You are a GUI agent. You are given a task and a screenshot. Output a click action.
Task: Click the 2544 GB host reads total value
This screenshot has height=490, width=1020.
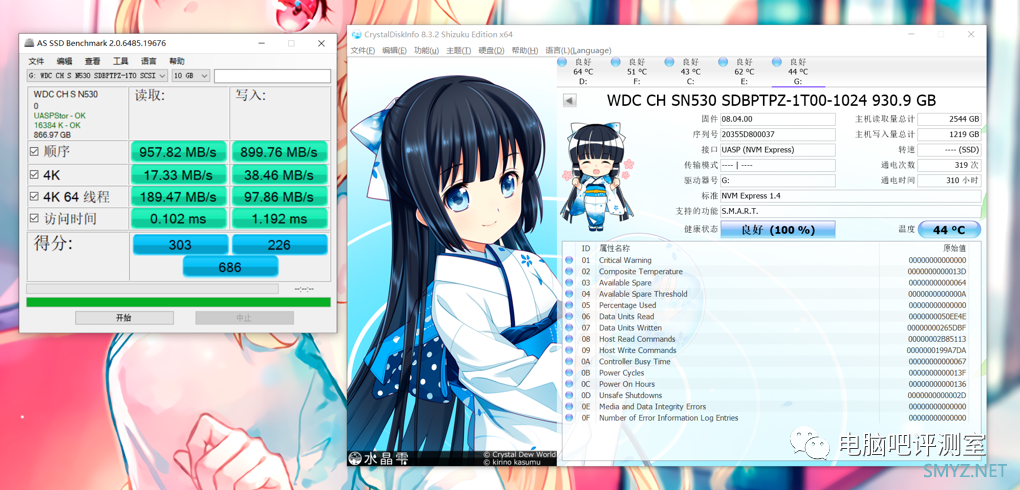pyautogui.click(x=949, y=119)
